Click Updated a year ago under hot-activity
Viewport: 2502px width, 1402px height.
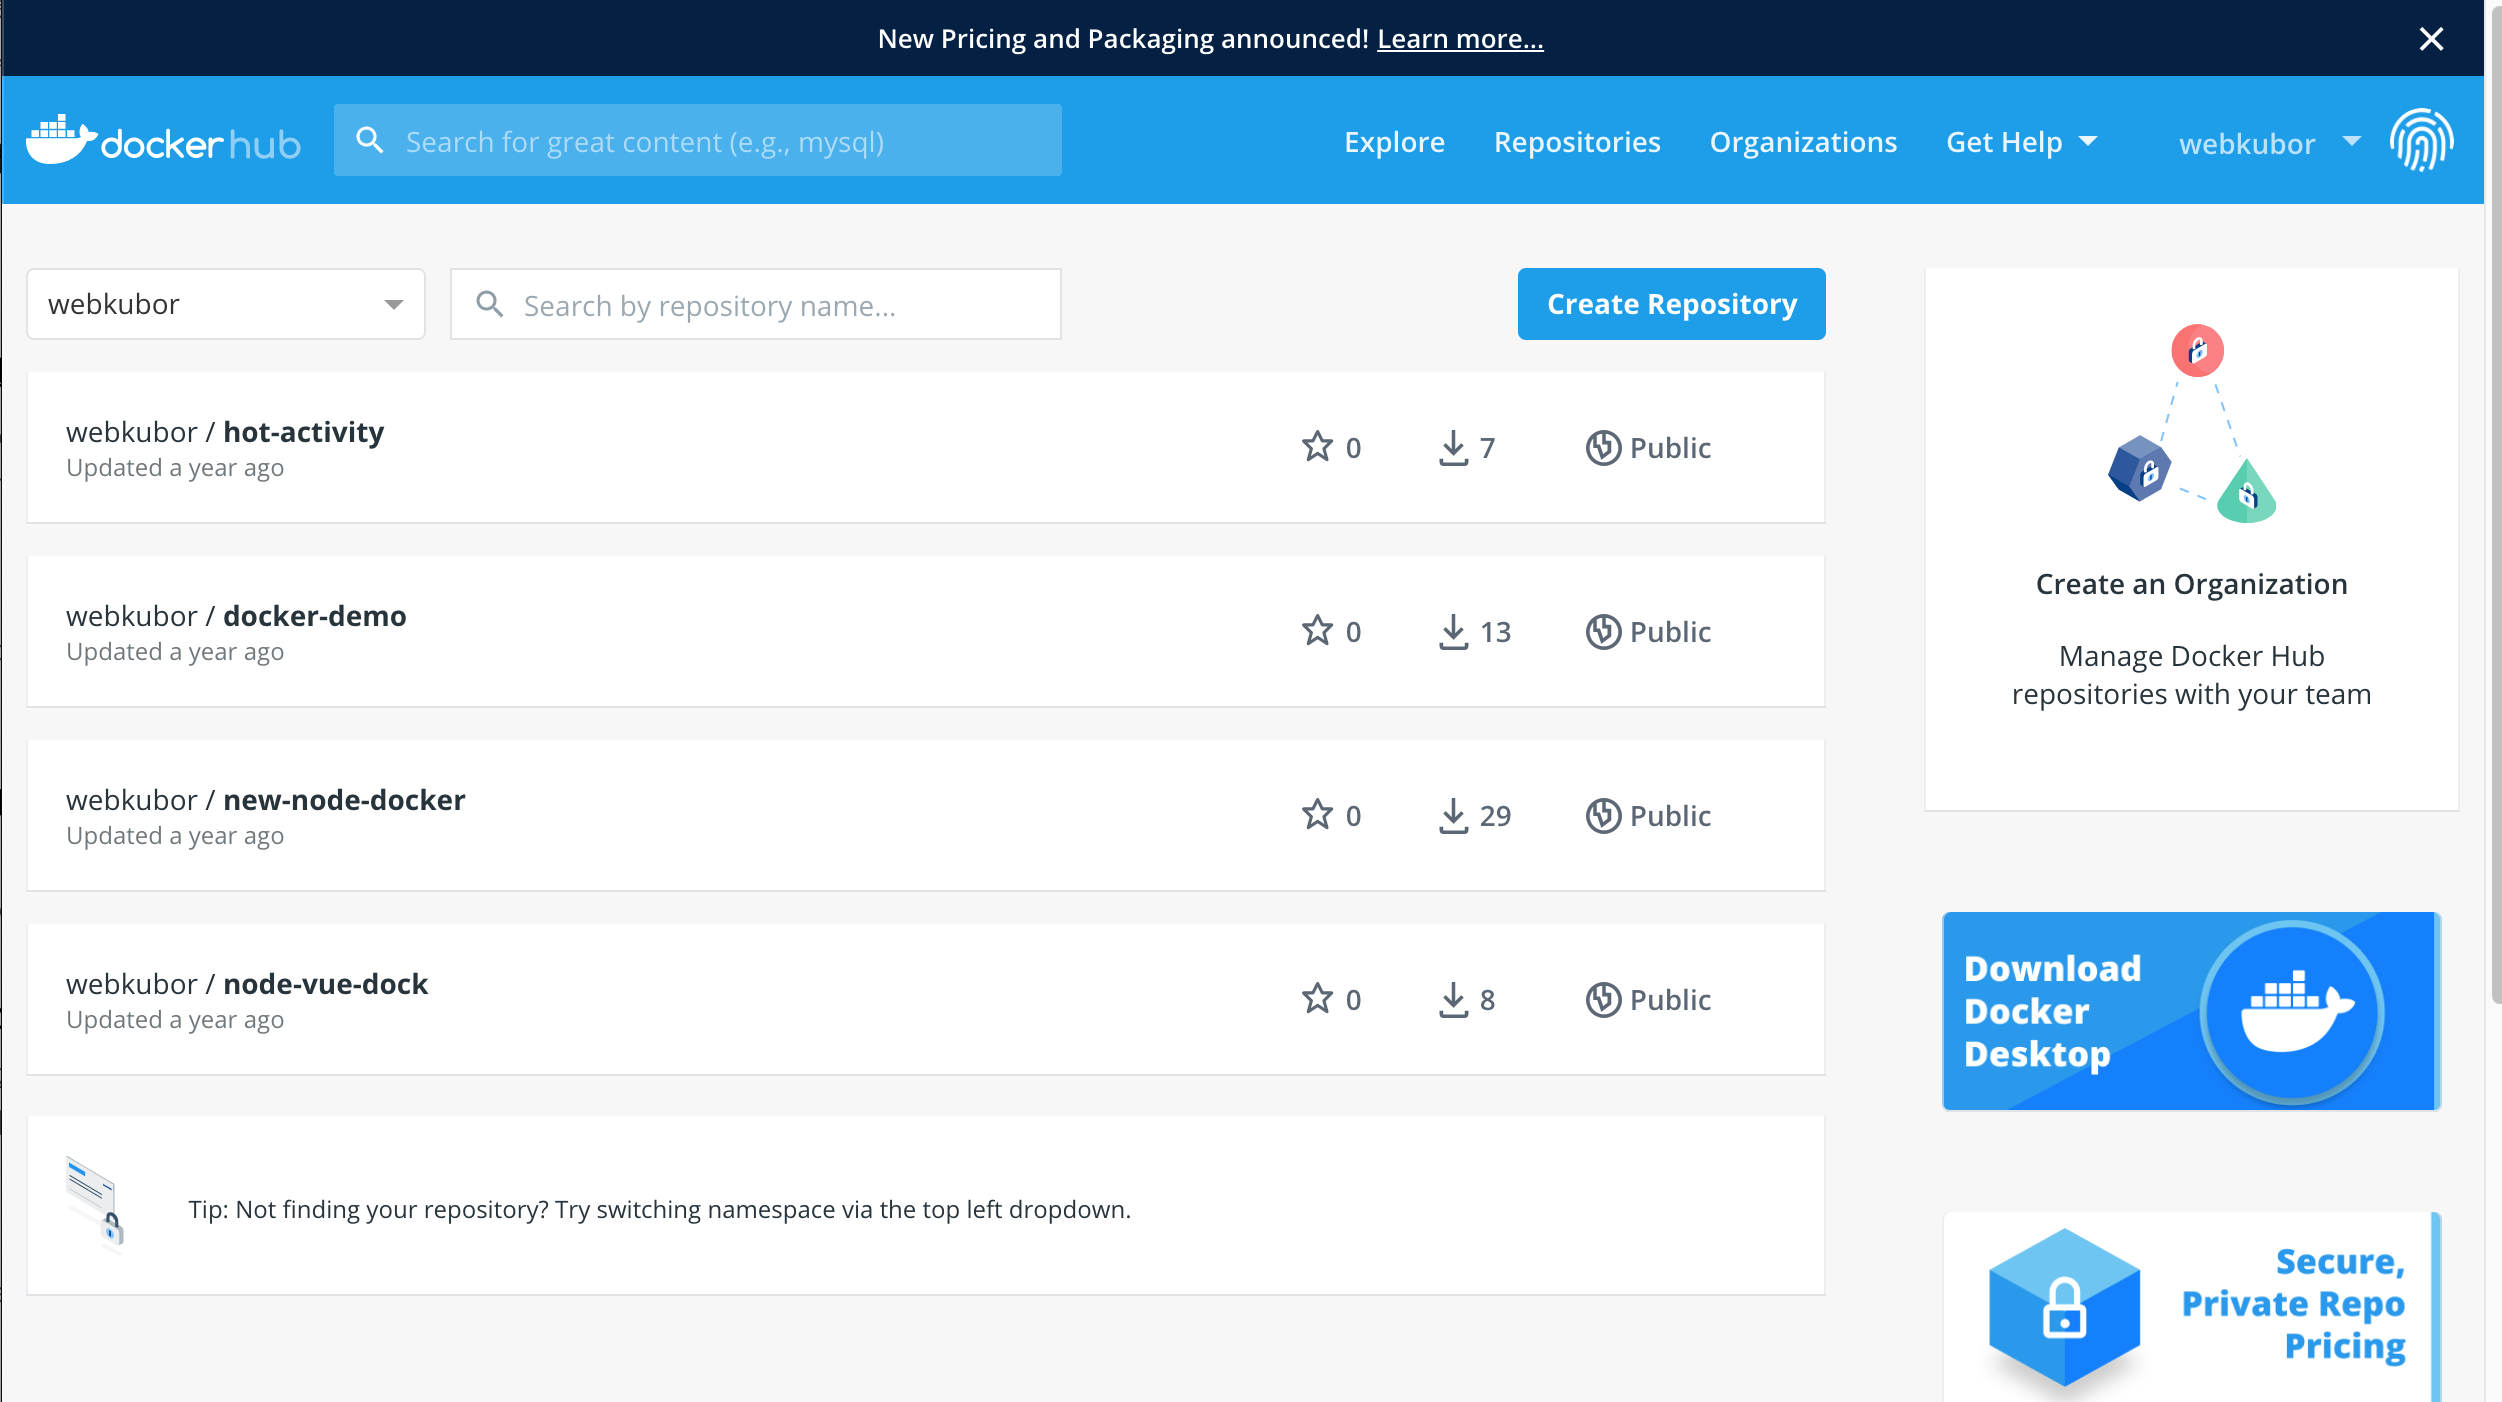pos(175,468)
